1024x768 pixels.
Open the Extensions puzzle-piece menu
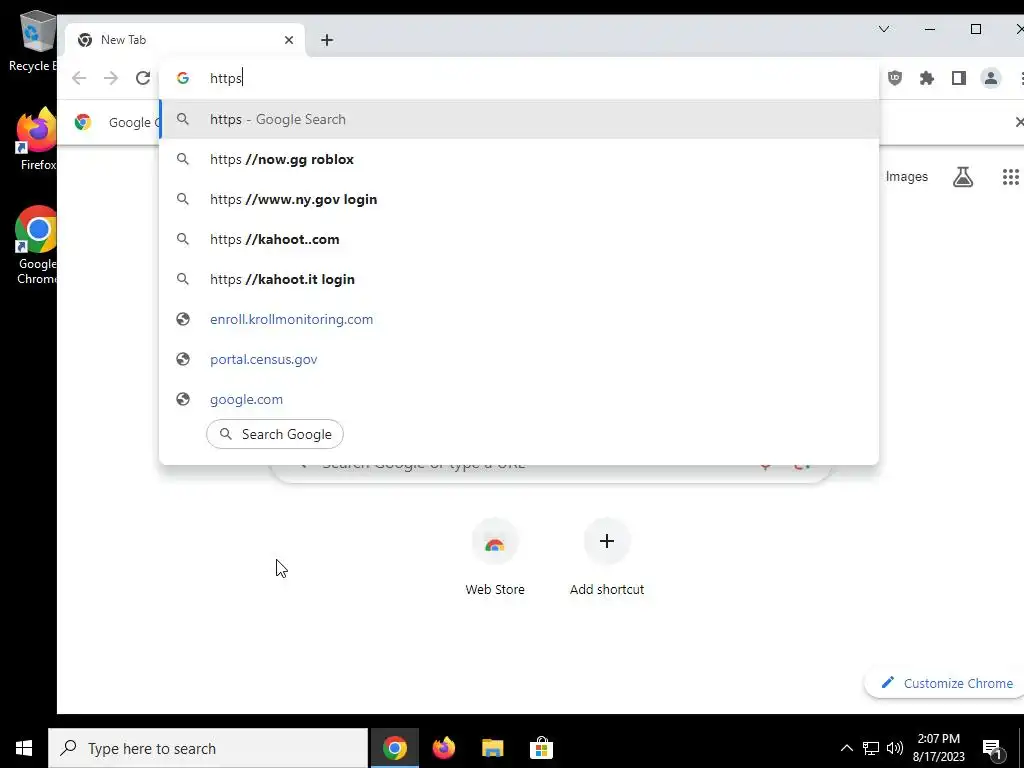coord(927,78)
